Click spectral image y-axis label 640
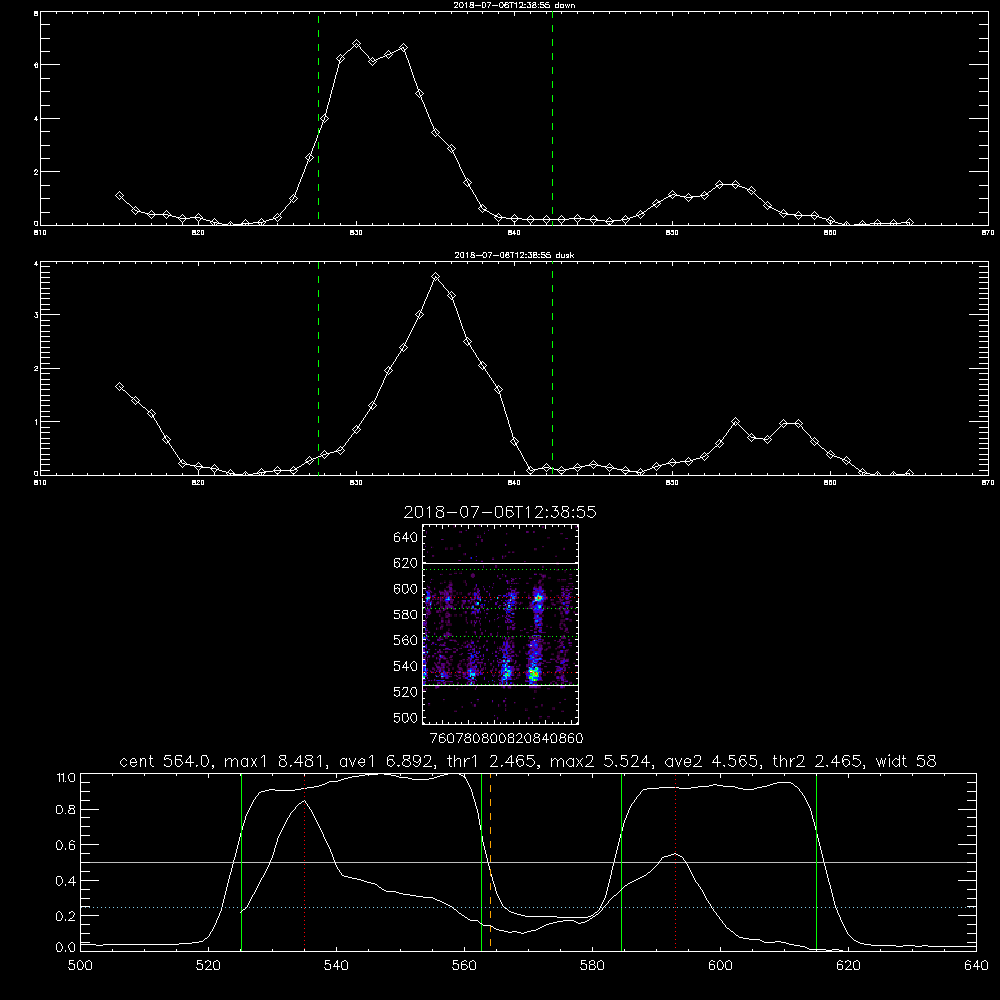Screen dimensions: 1000x1000 (x=406, y=538)
